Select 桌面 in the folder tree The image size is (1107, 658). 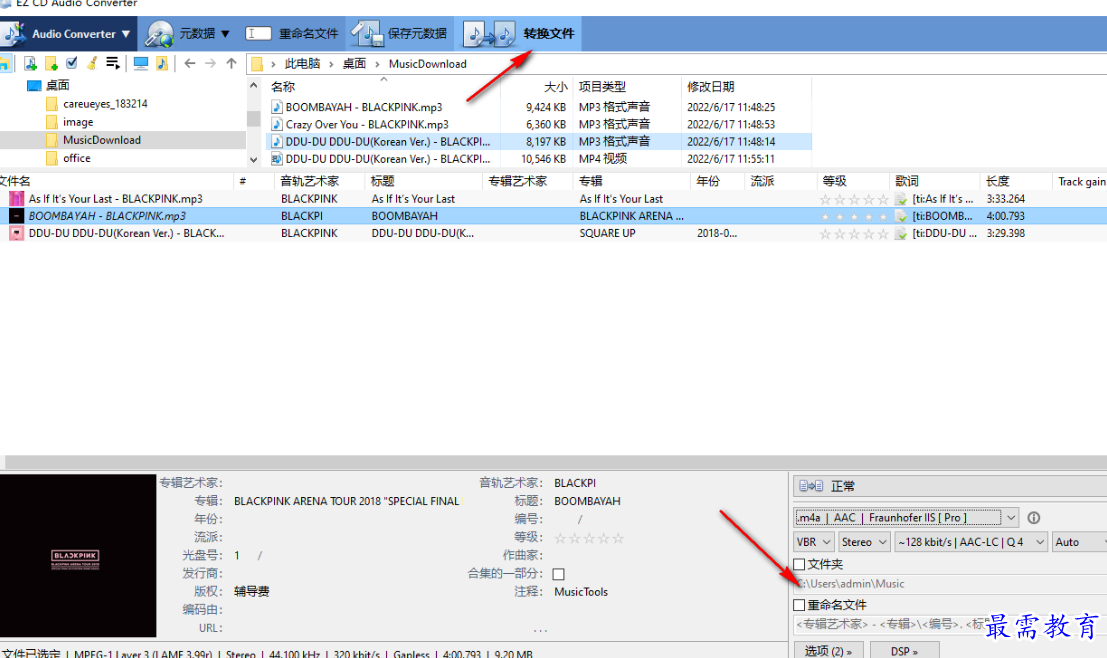point(58,85)
